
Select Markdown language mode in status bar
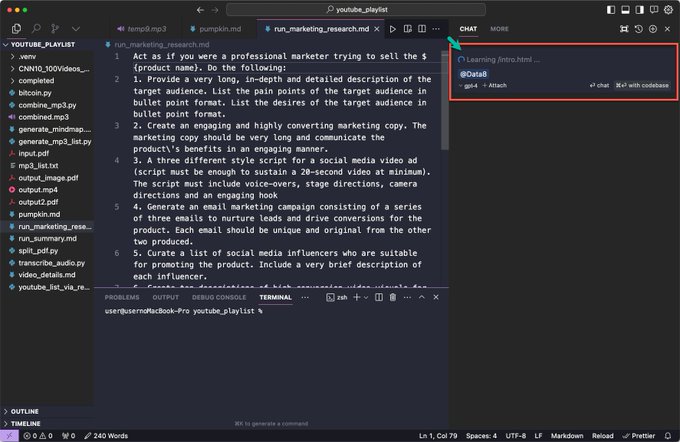coord(566,436)
